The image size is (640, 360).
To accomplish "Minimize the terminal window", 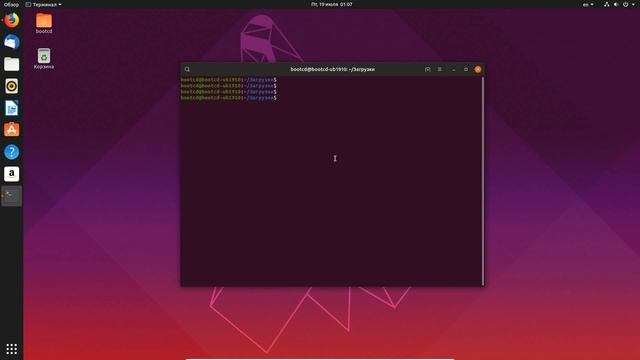I will point(453,69).
